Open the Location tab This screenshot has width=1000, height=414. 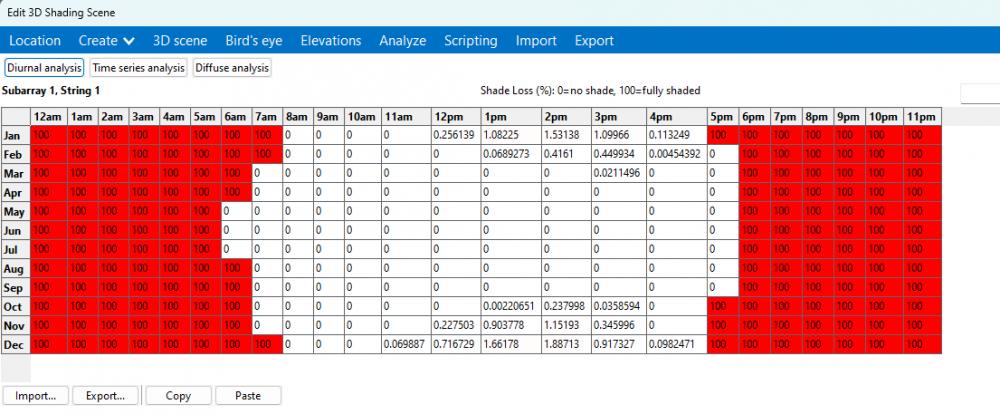click(x=35, y=41)
